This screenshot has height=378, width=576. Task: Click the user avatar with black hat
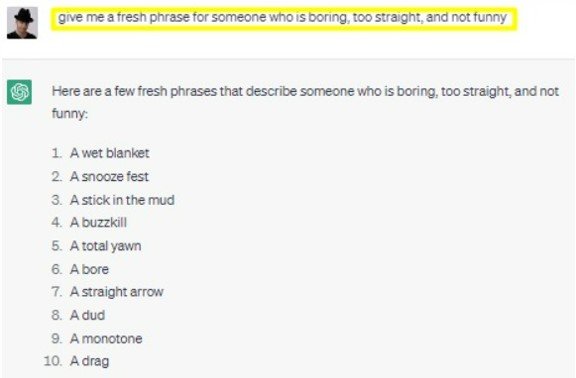[22, 23]
